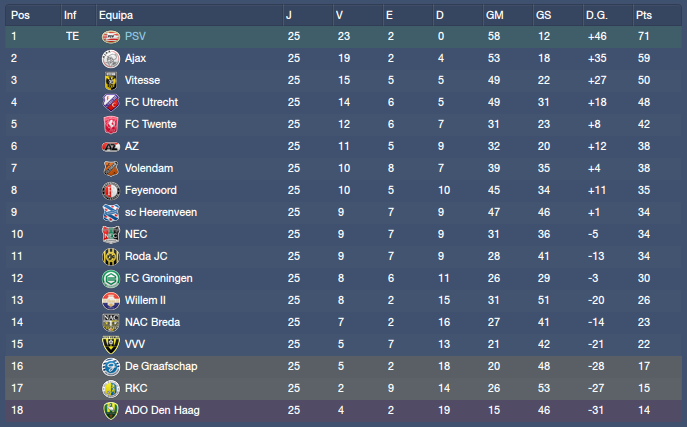Click the Vitesse club badge

(x=110, y=80)
